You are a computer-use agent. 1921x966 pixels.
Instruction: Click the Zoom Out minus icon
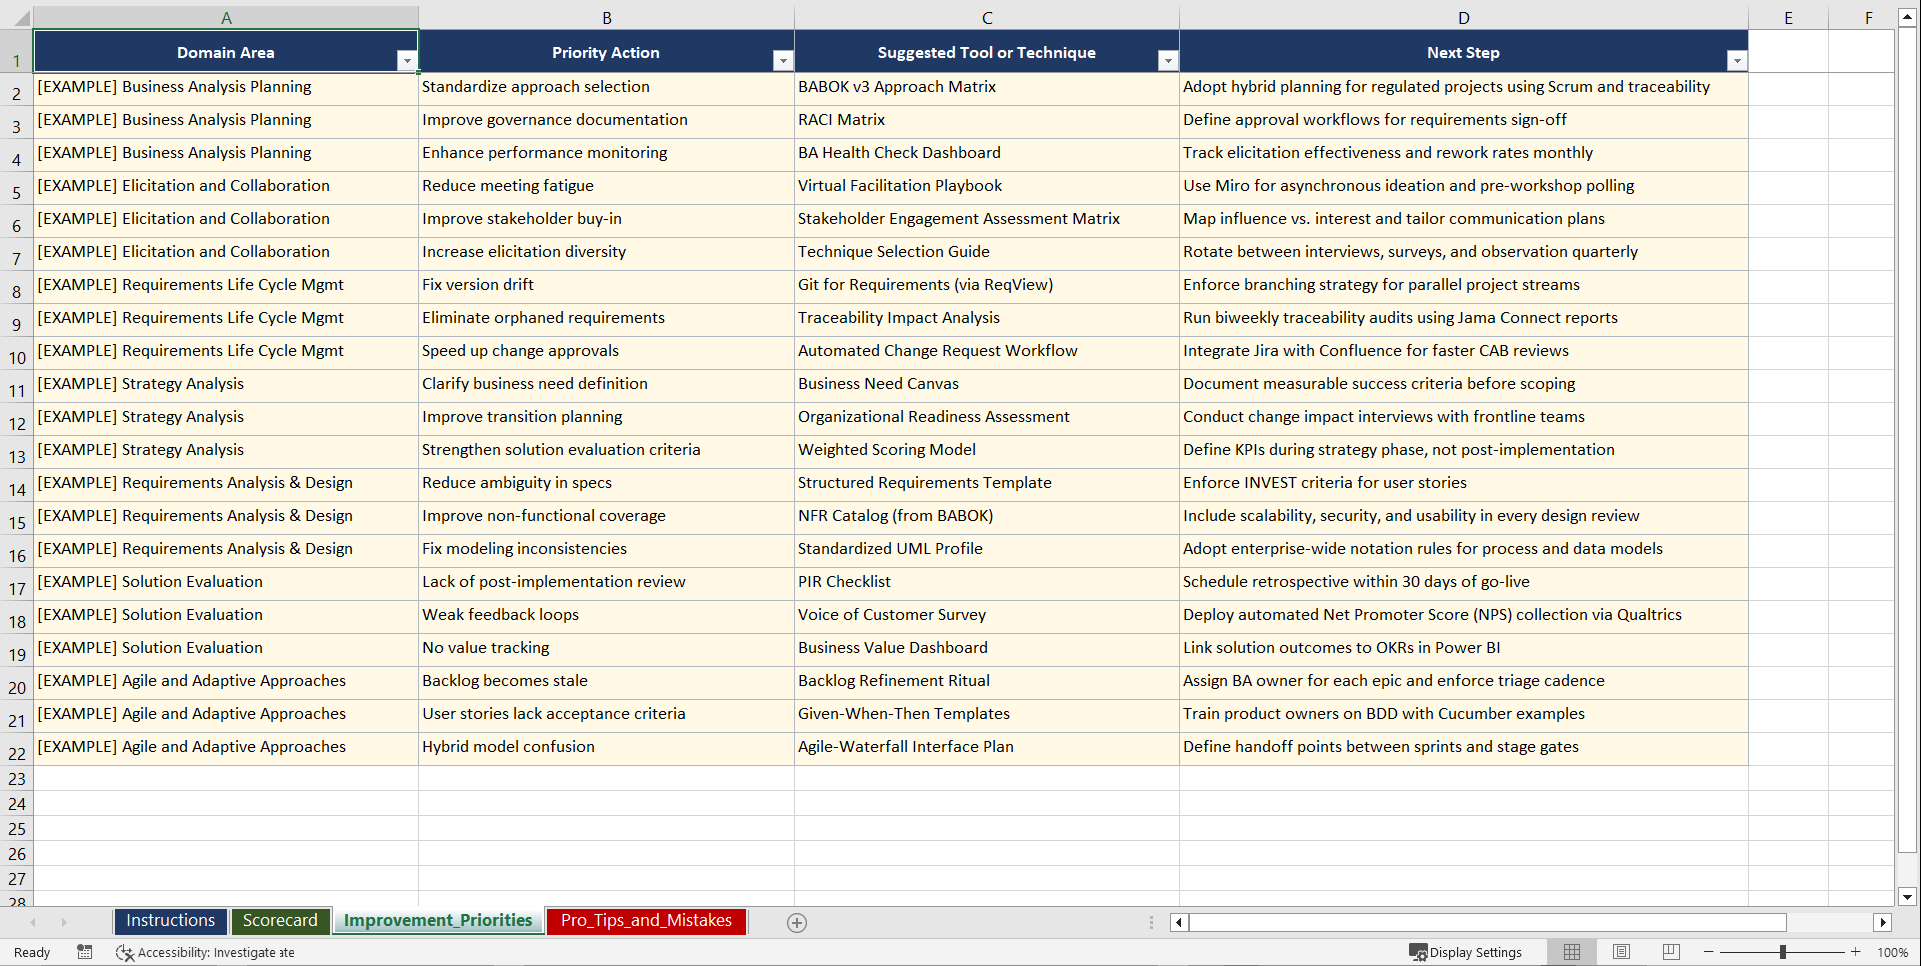[1708, 951]
